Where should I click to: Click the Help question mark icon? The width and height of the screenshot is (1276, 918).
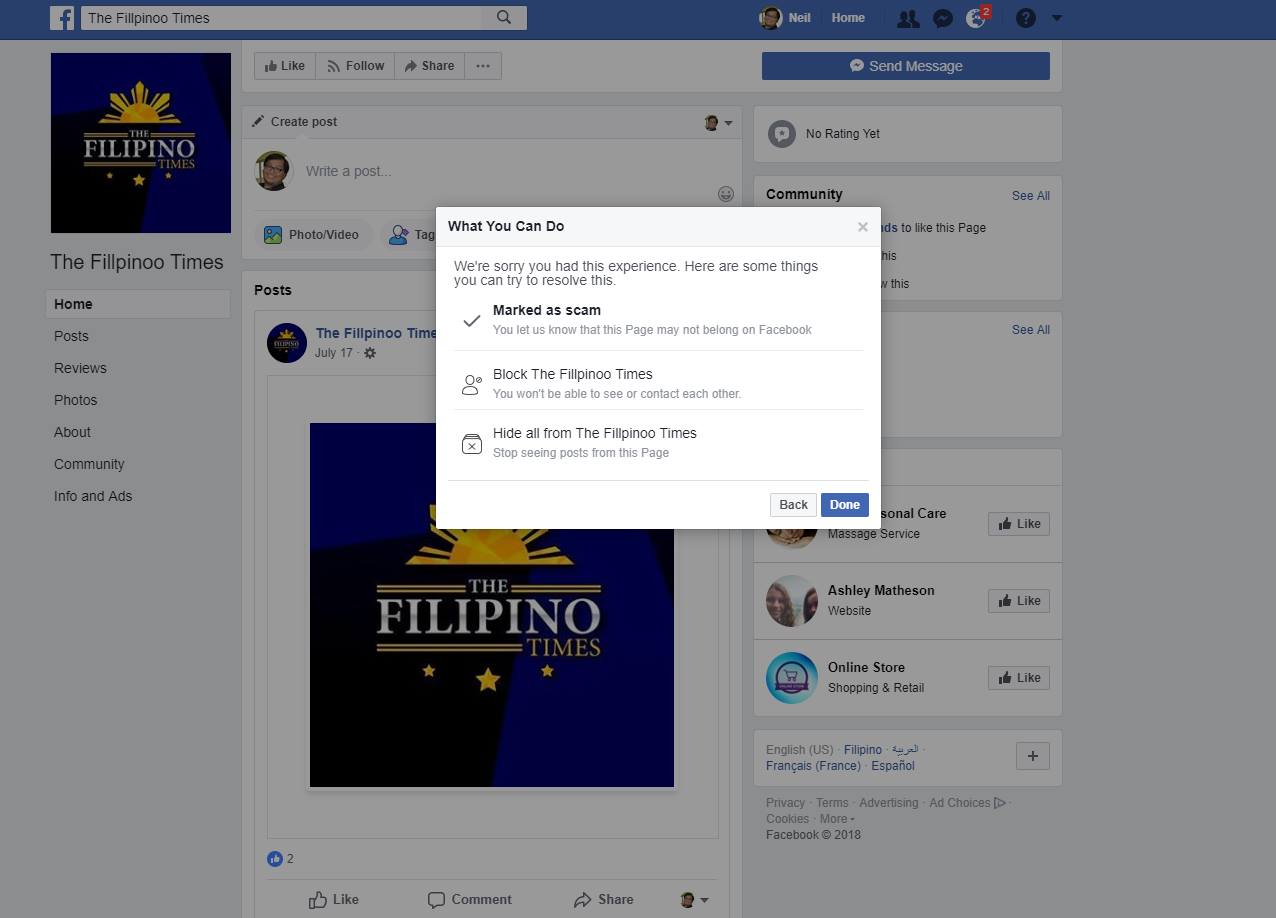tap(1025, 18)
